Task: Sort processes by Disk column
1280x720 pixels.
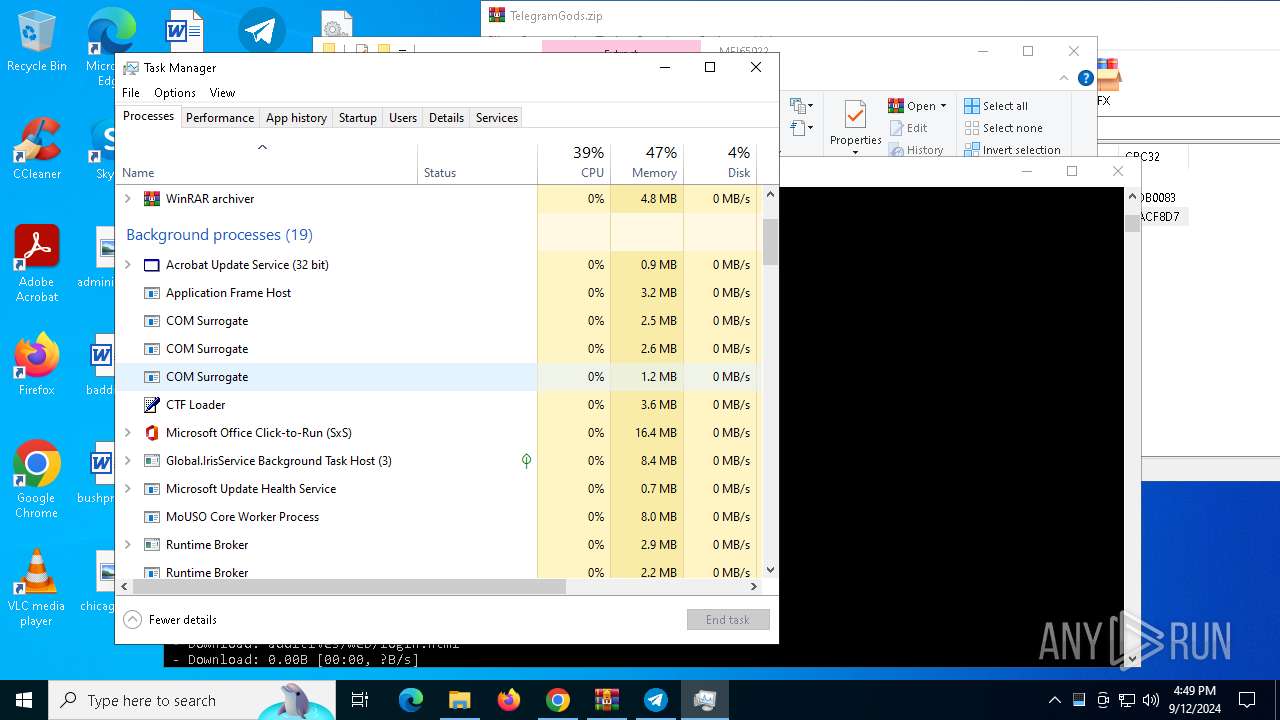Action: point(720,163)
